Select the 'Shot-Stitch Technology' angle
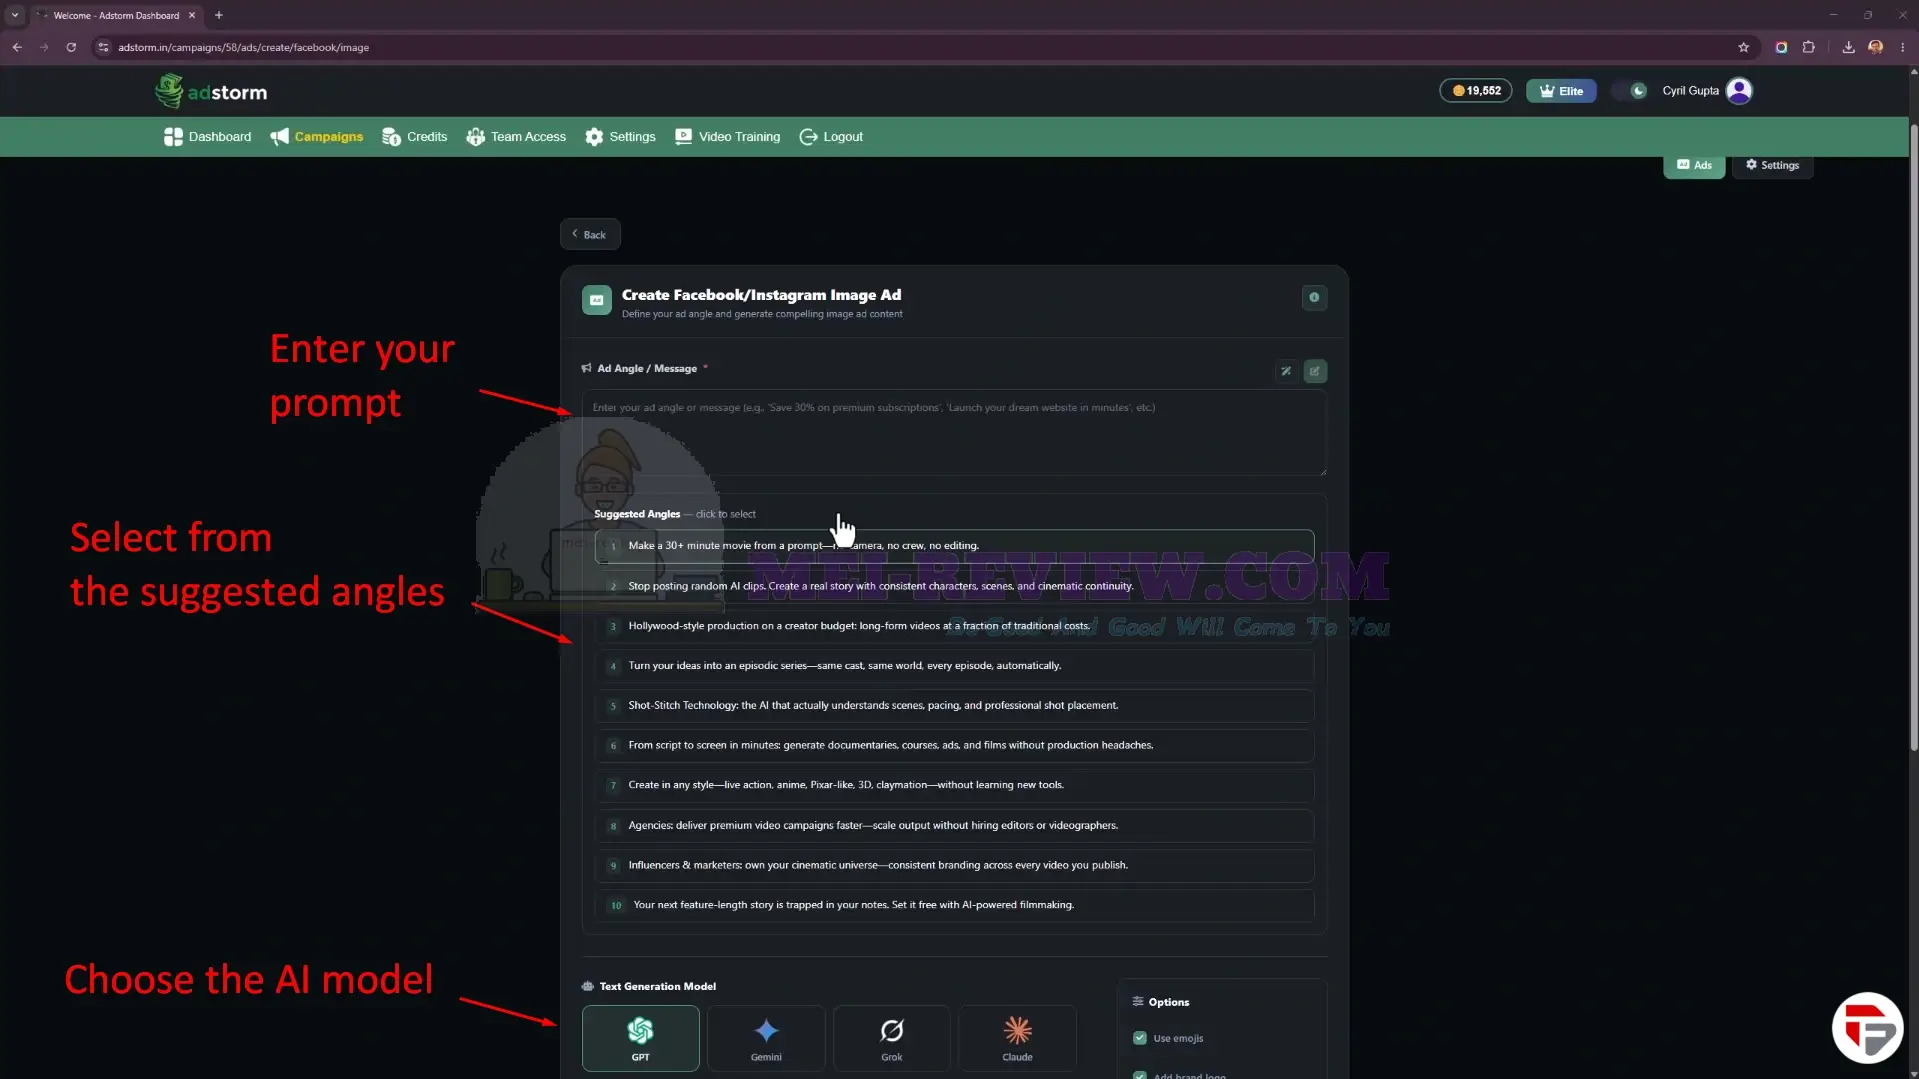Viewport: 1919px width, 1079px height. pyautogui.click(x=954, y=706)
